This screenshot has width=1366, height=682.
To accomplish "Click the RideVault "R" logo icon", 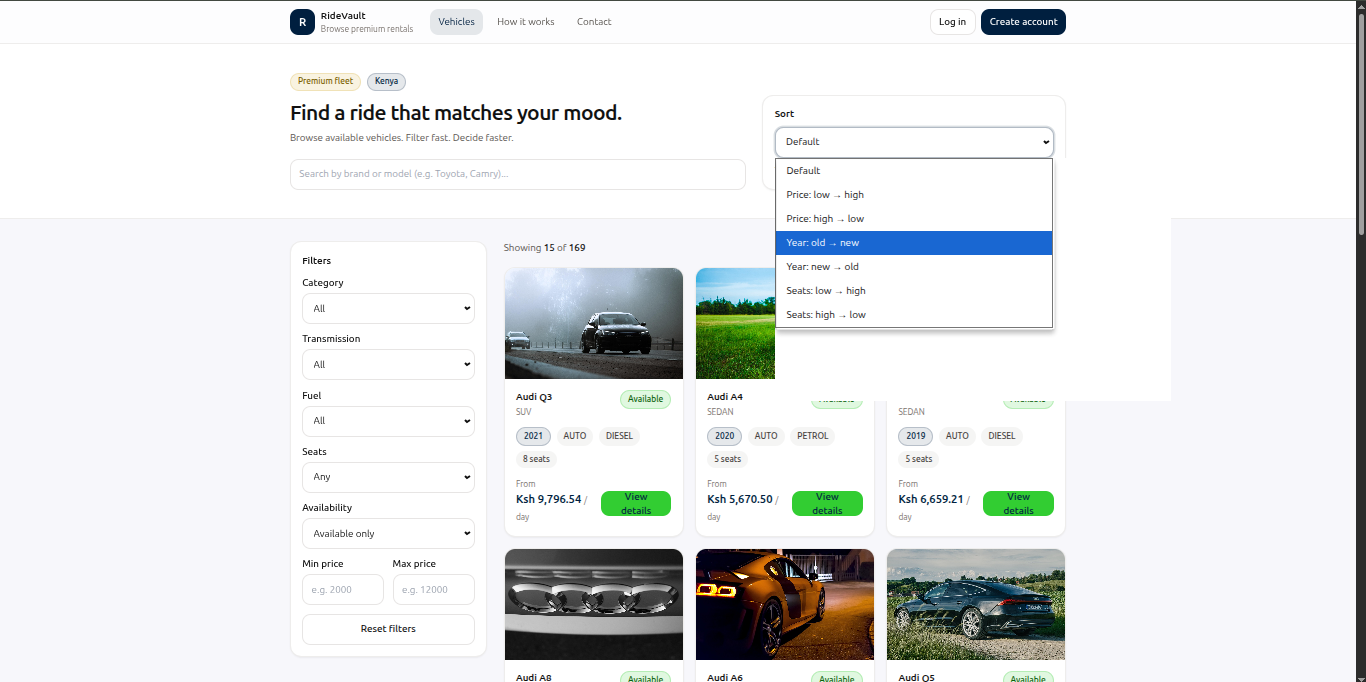I will [302, 21].
